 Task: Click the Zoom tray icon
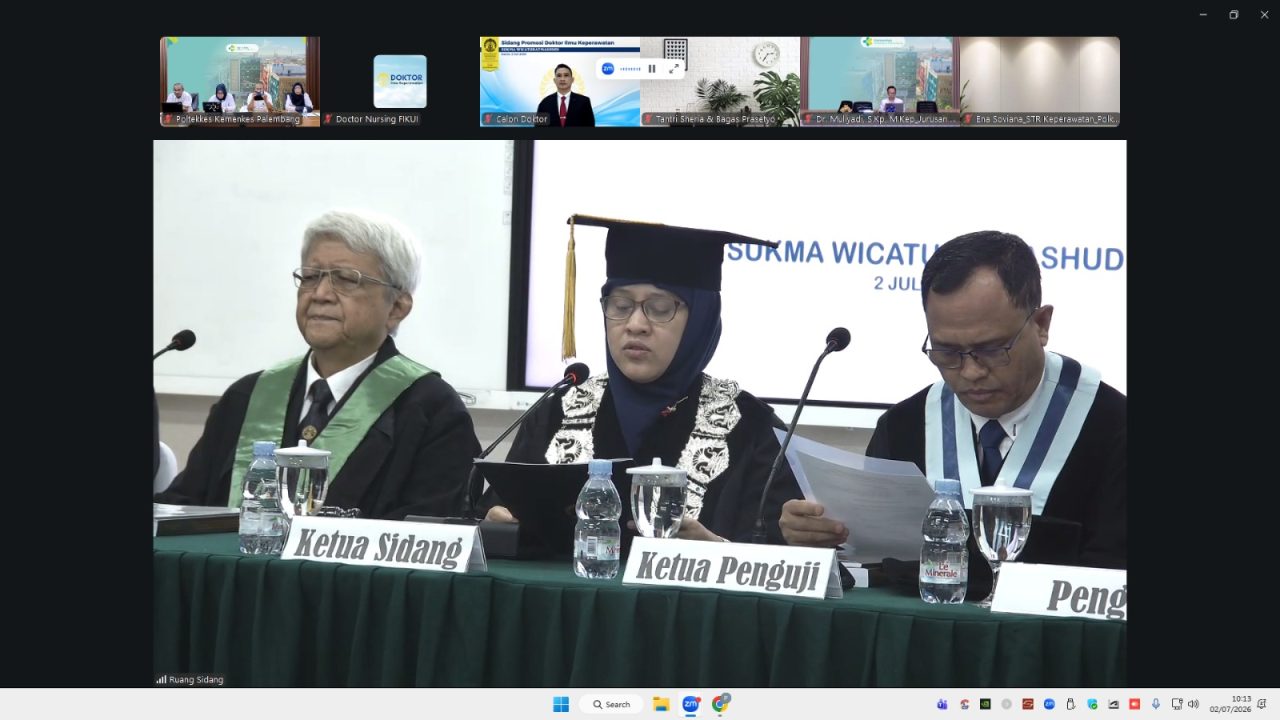tap(1049, 704)
